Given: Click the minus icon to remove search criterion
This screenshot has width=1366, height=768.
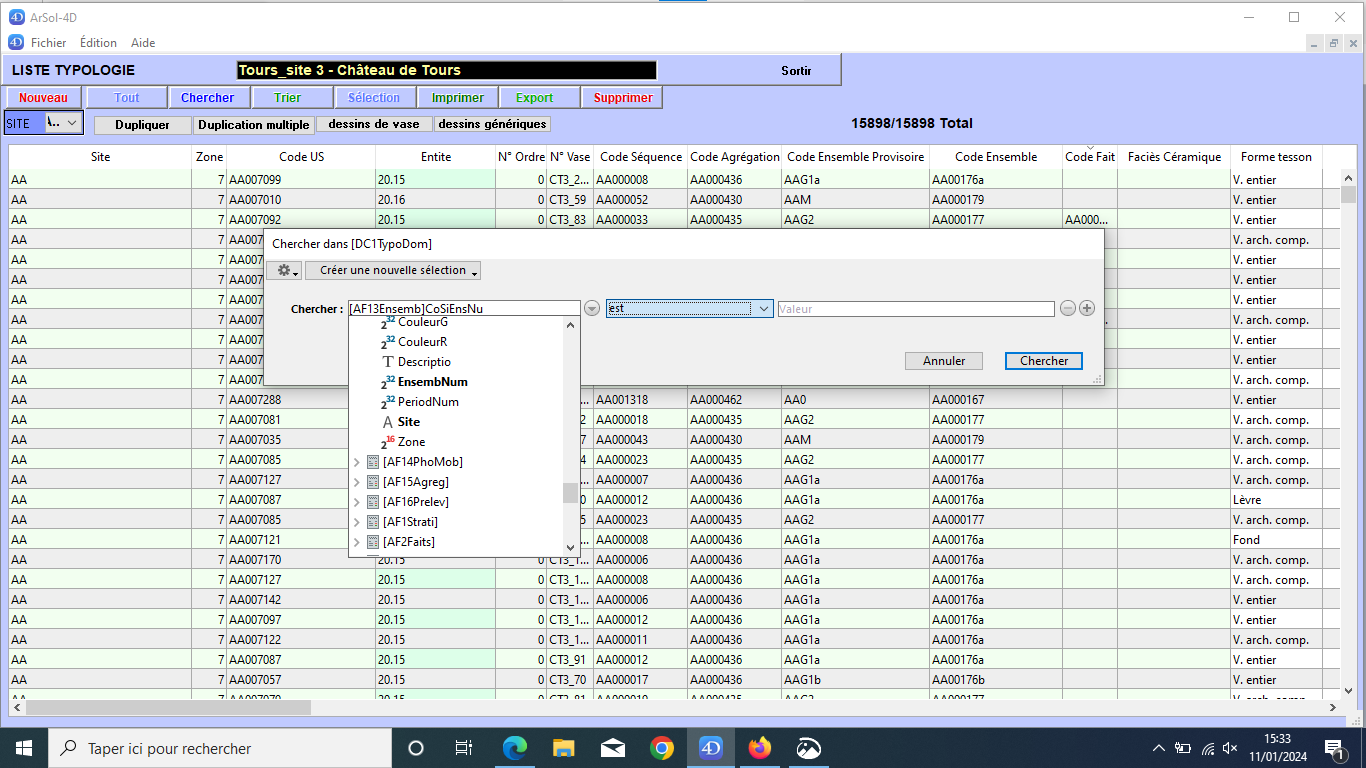Looking at the screenshot, I should point(1068,309).
